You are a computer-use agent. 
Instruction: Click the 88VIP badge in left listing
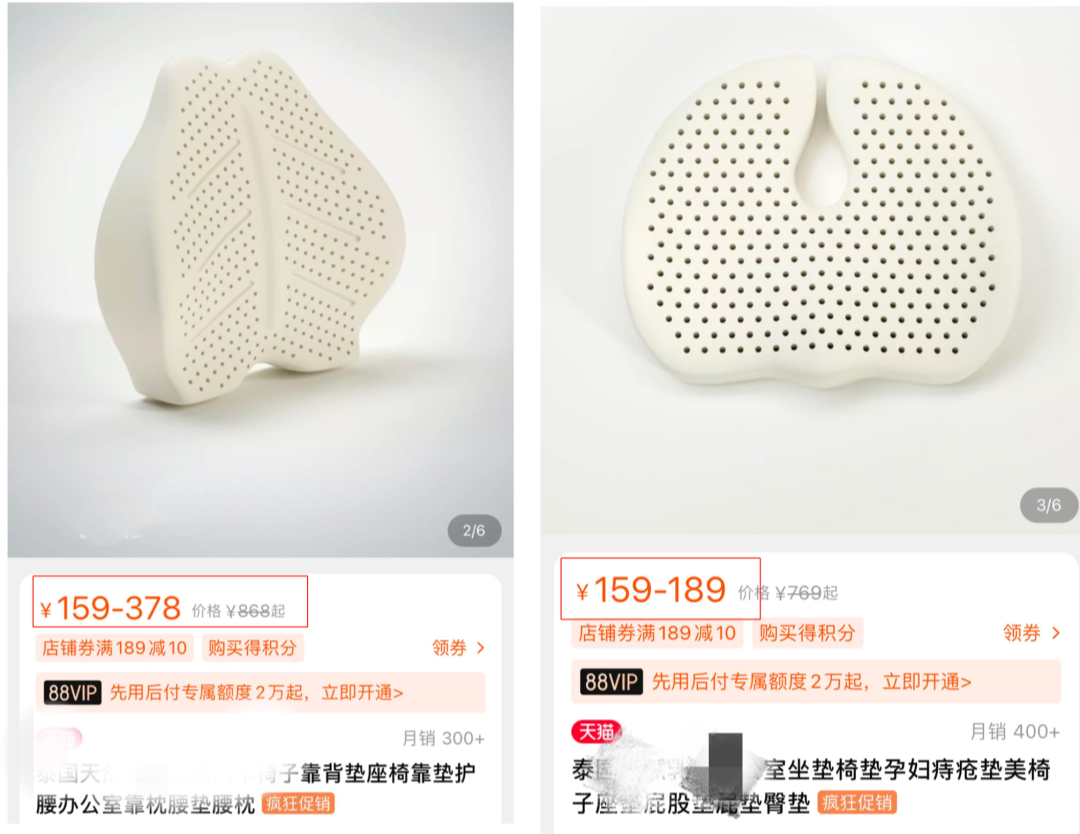72,692
